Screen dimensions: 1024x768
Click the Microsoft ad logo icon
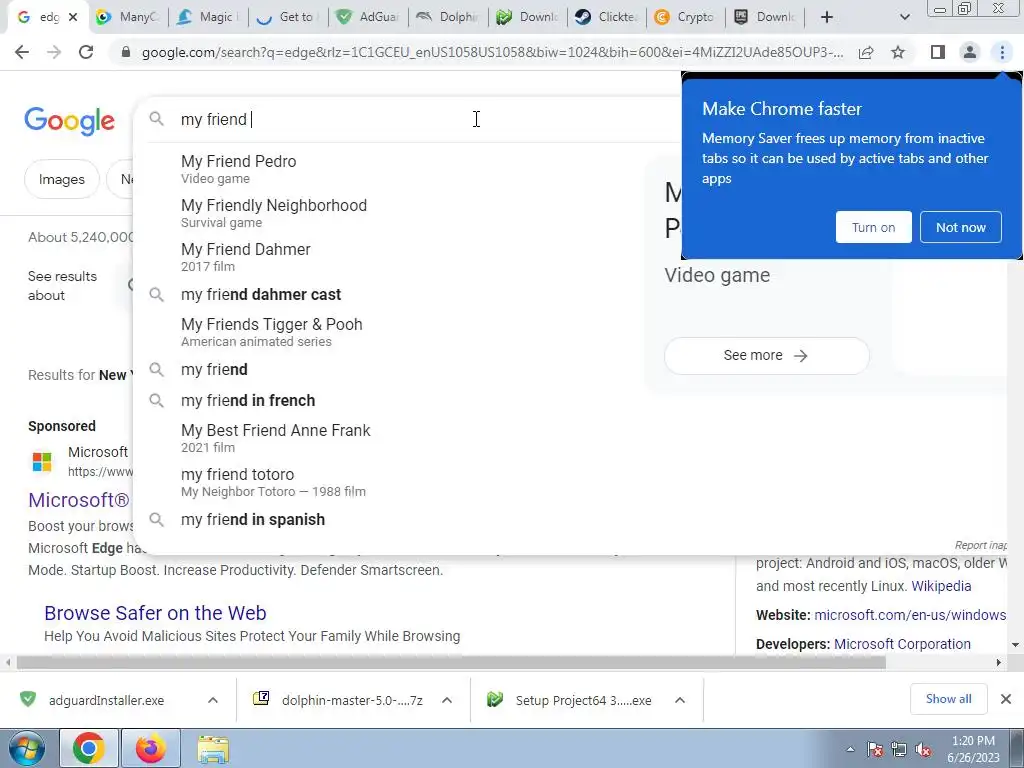[42, 462]
